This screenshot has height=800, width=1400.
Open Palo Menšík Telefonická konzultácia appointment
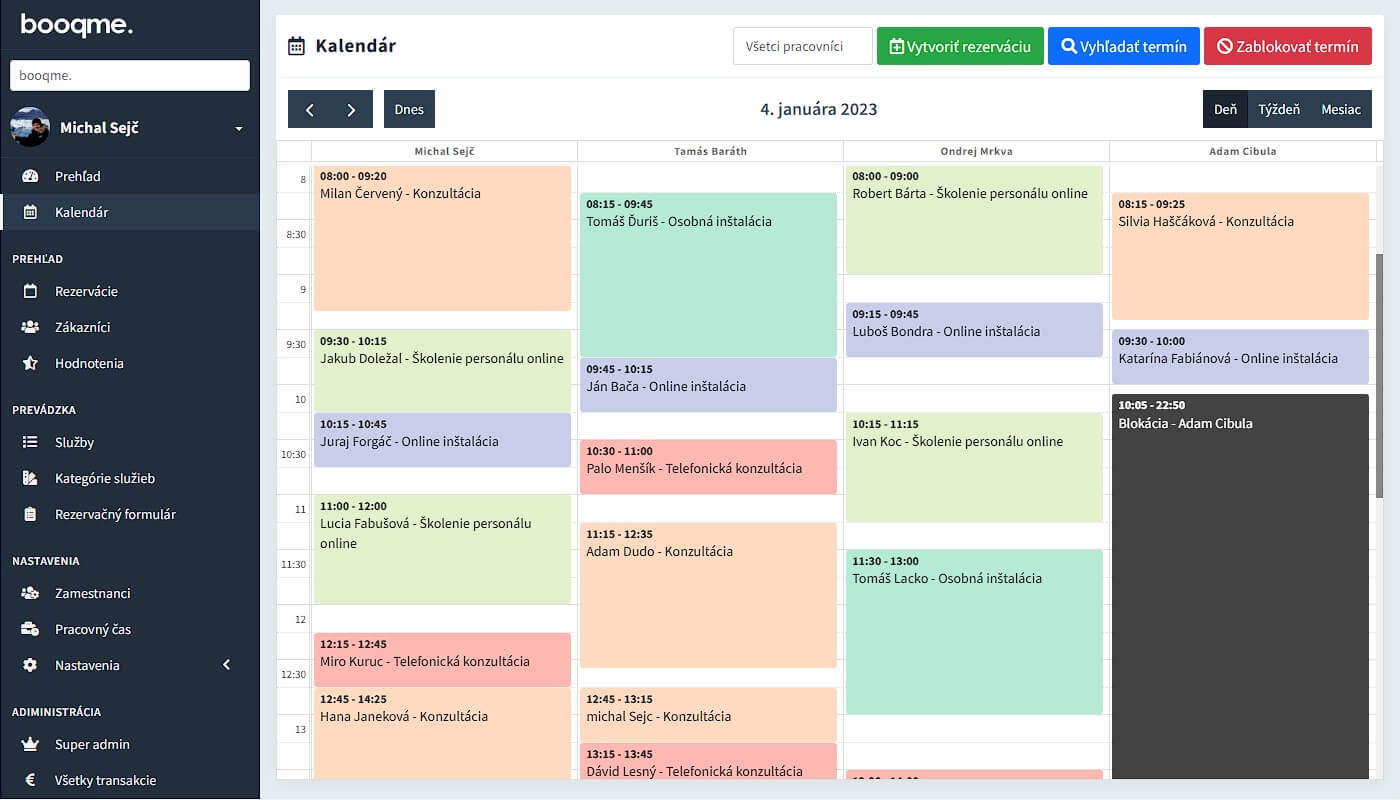tap(708, 467)
